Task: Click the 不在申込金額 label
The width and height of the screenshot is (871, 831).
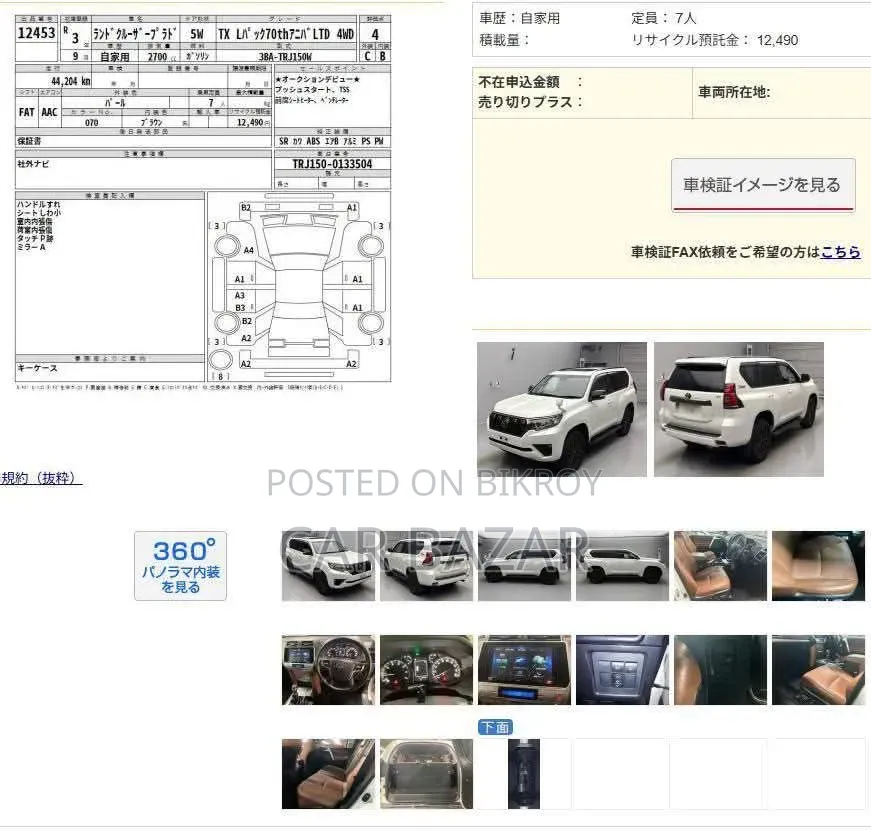Action: point(519,82)
